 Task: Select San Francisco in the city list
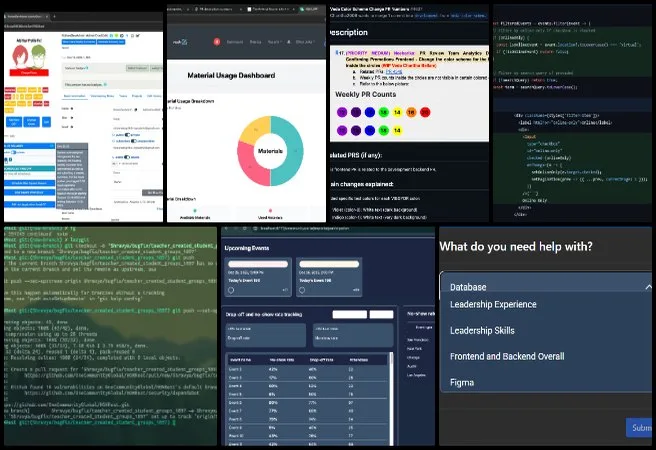coord(416,340)
